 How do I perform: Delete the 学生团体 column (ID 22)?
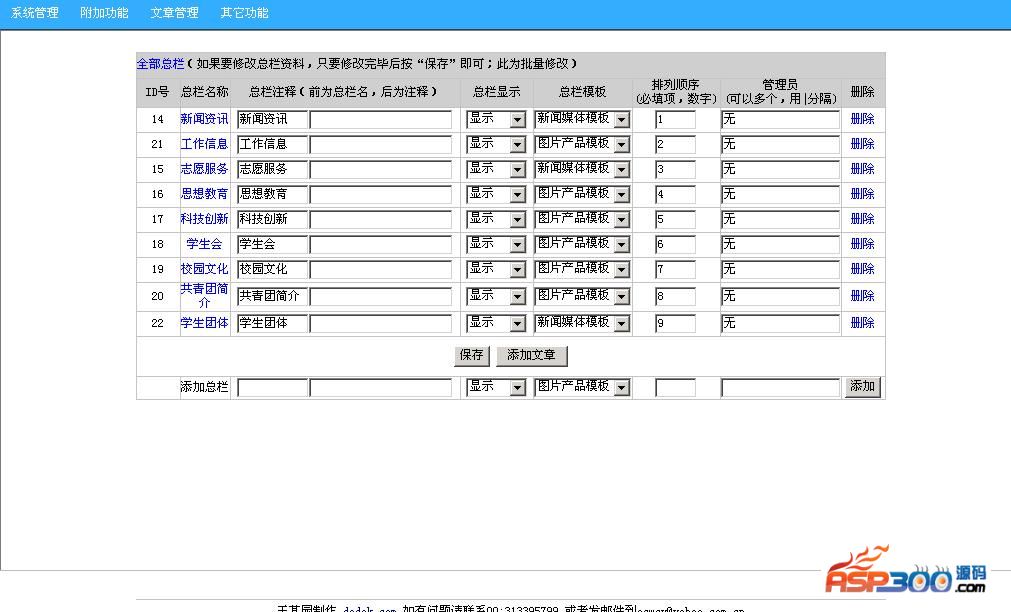863,323
